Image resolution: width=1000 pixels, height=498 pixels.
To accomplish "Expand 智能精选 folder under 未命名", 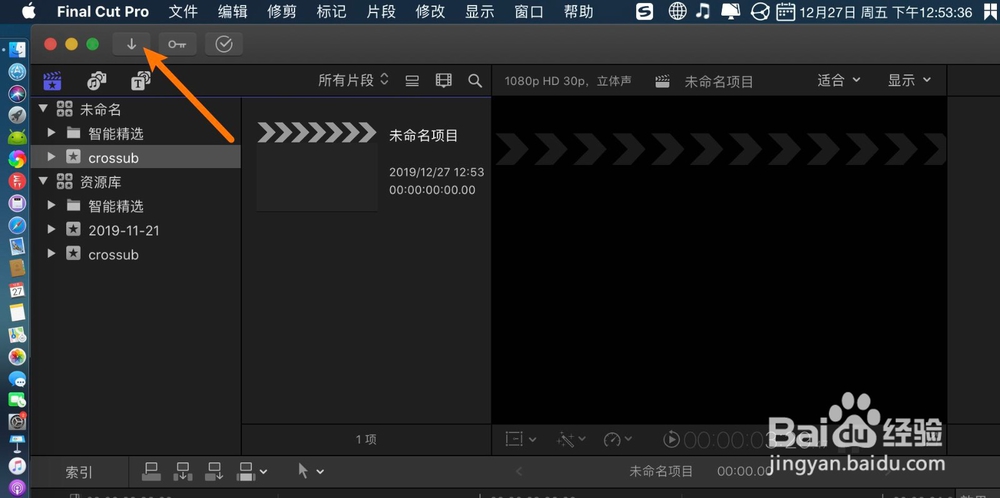I will [x=52, y=133].
